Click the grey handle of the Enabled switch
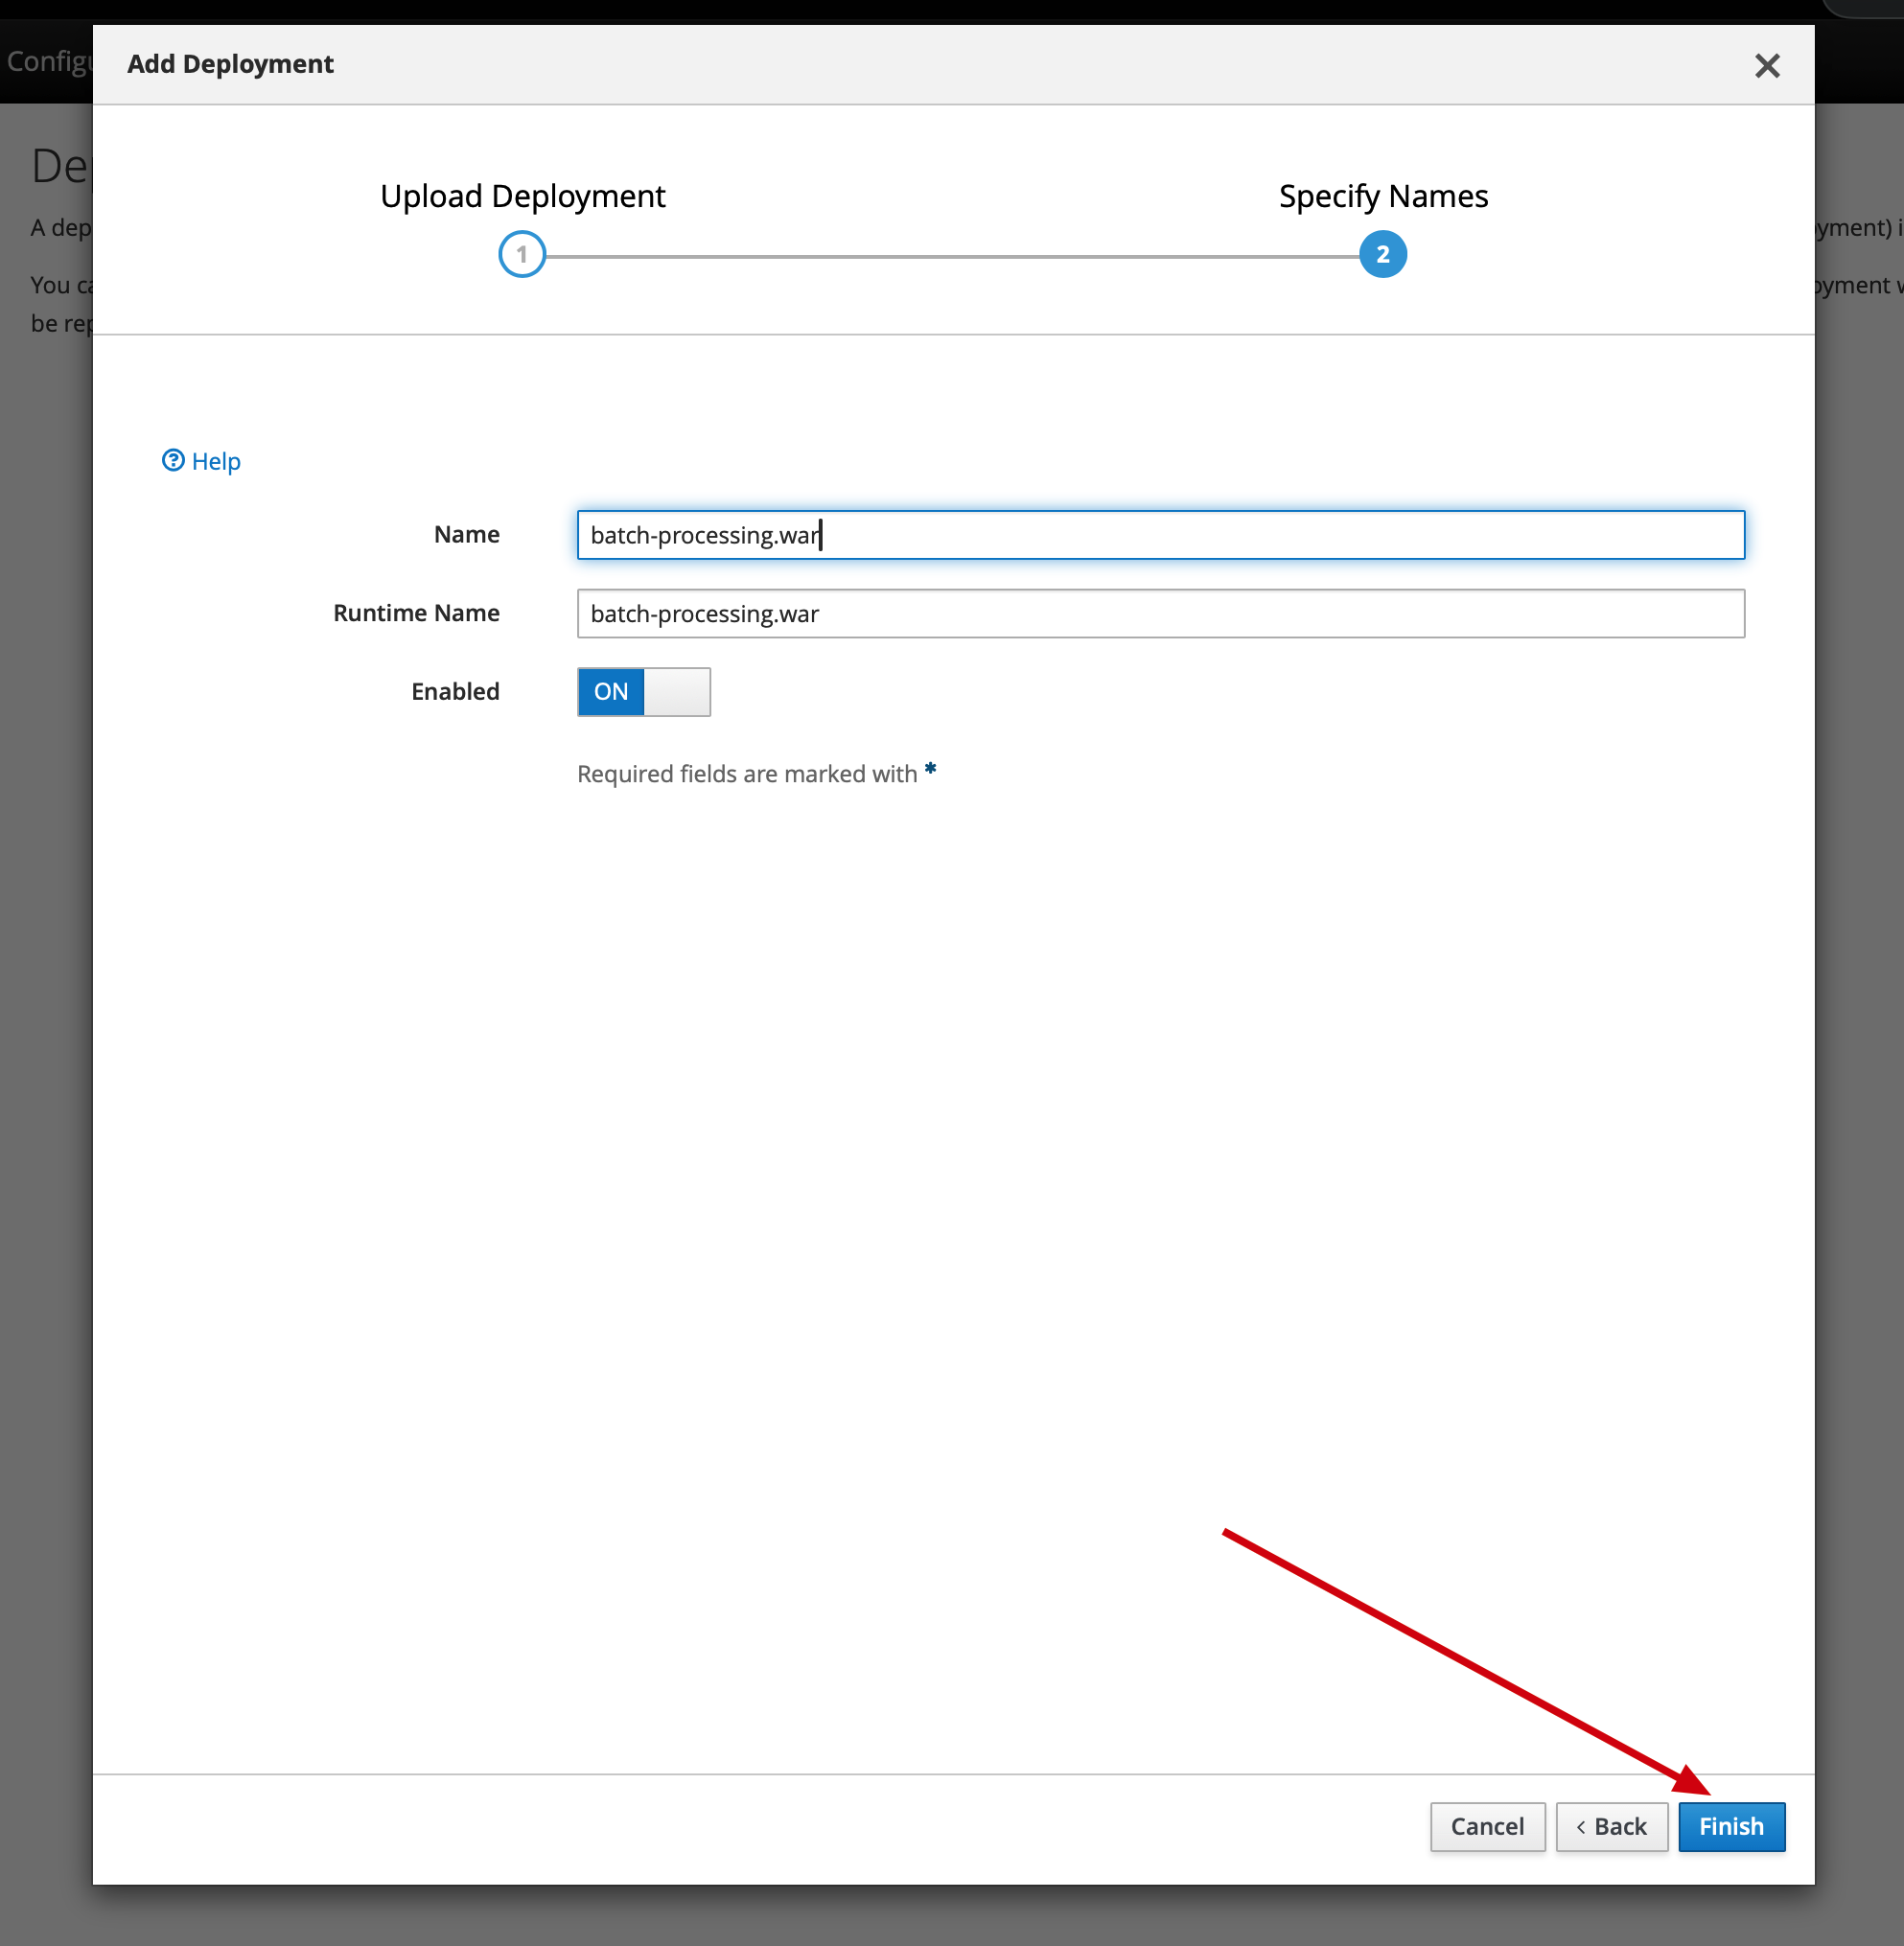Viewport: 1904px width, 1946px height. coord(677,692)
